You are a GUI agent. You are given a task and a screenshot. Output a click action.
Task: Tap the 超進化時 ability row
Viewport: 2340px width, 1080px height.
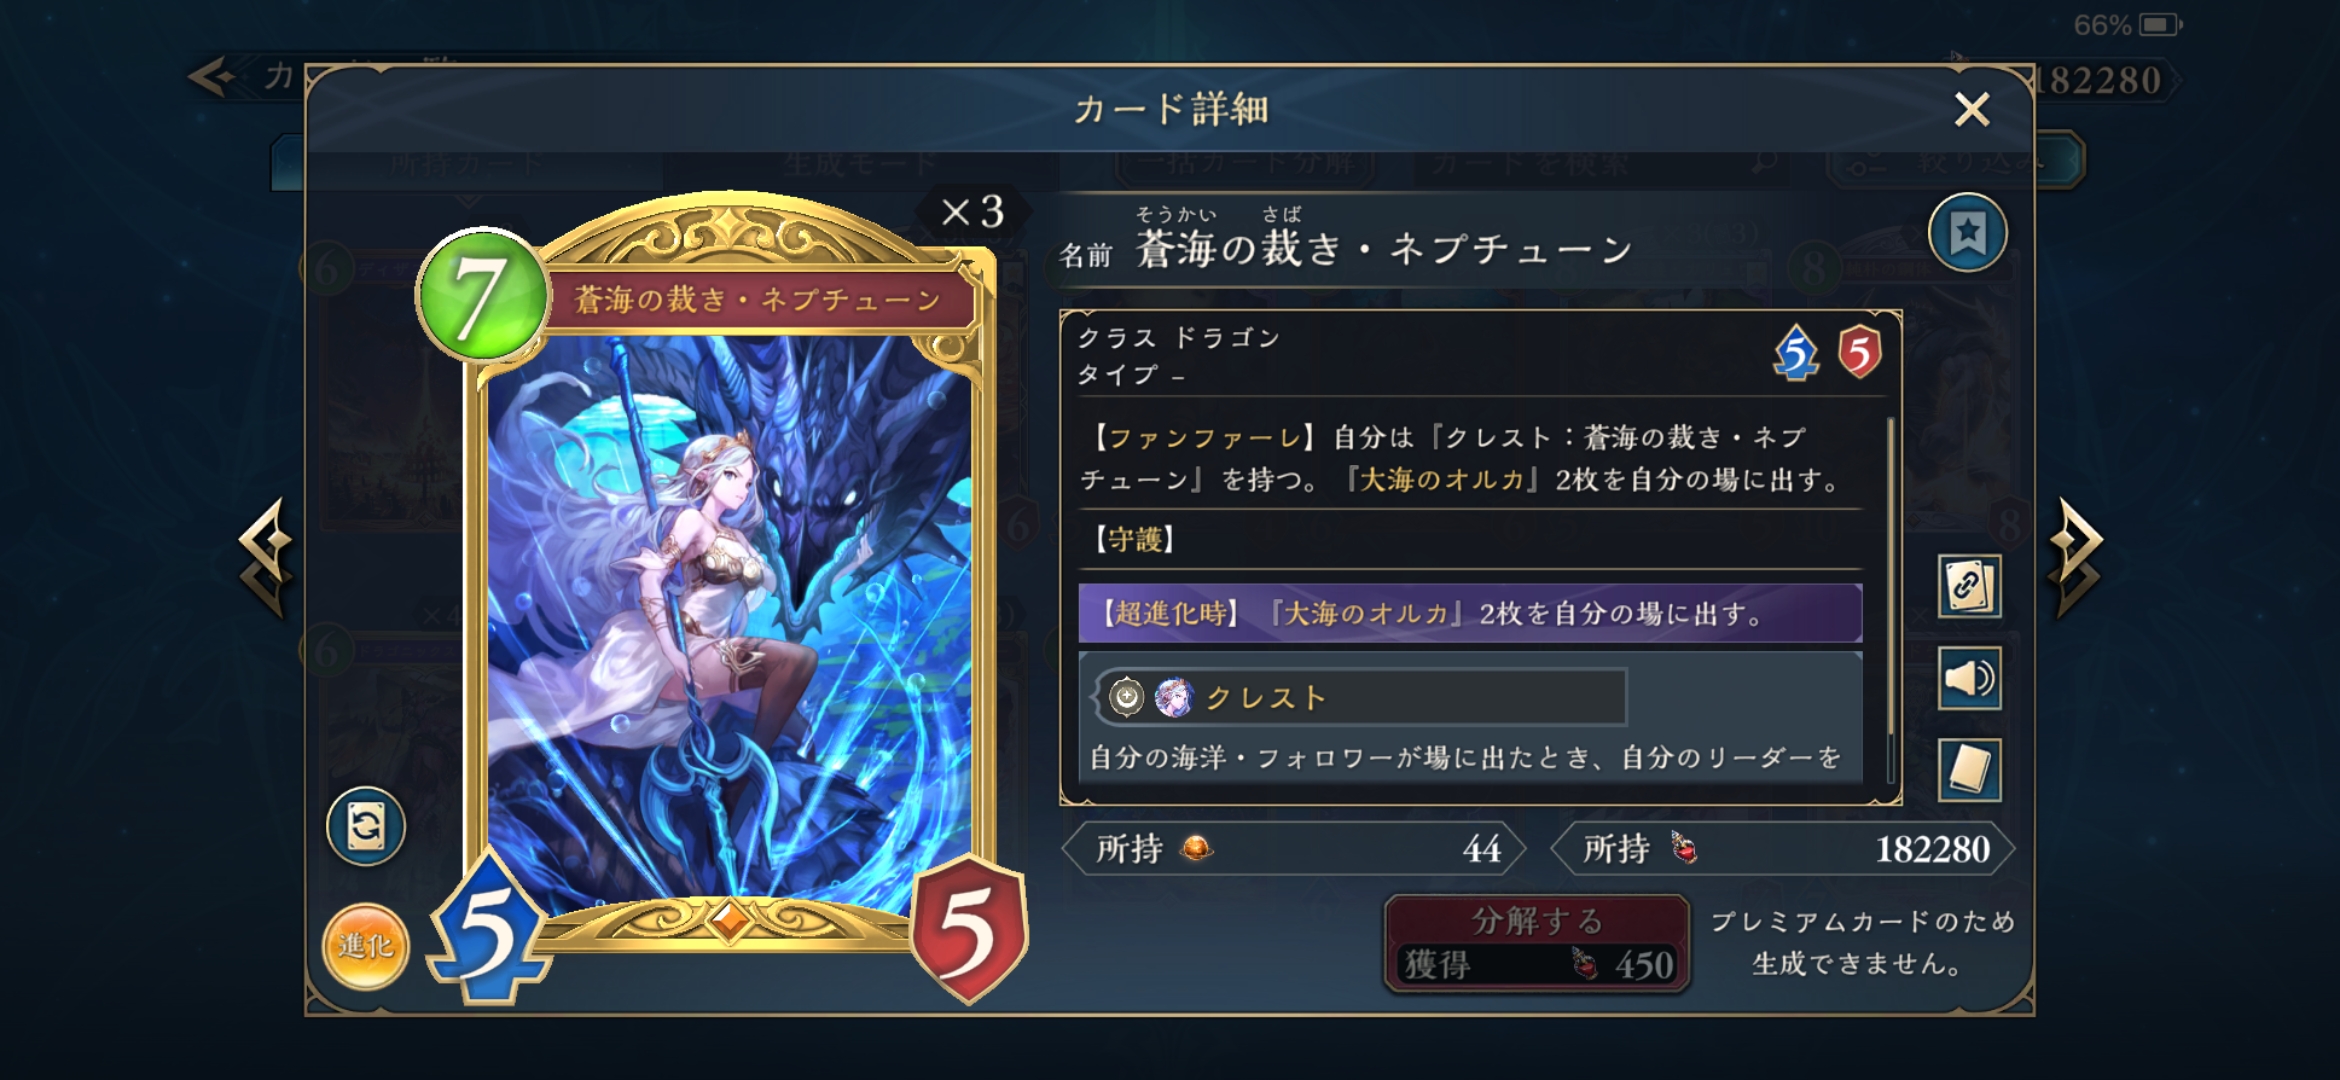coord(1470,613)
